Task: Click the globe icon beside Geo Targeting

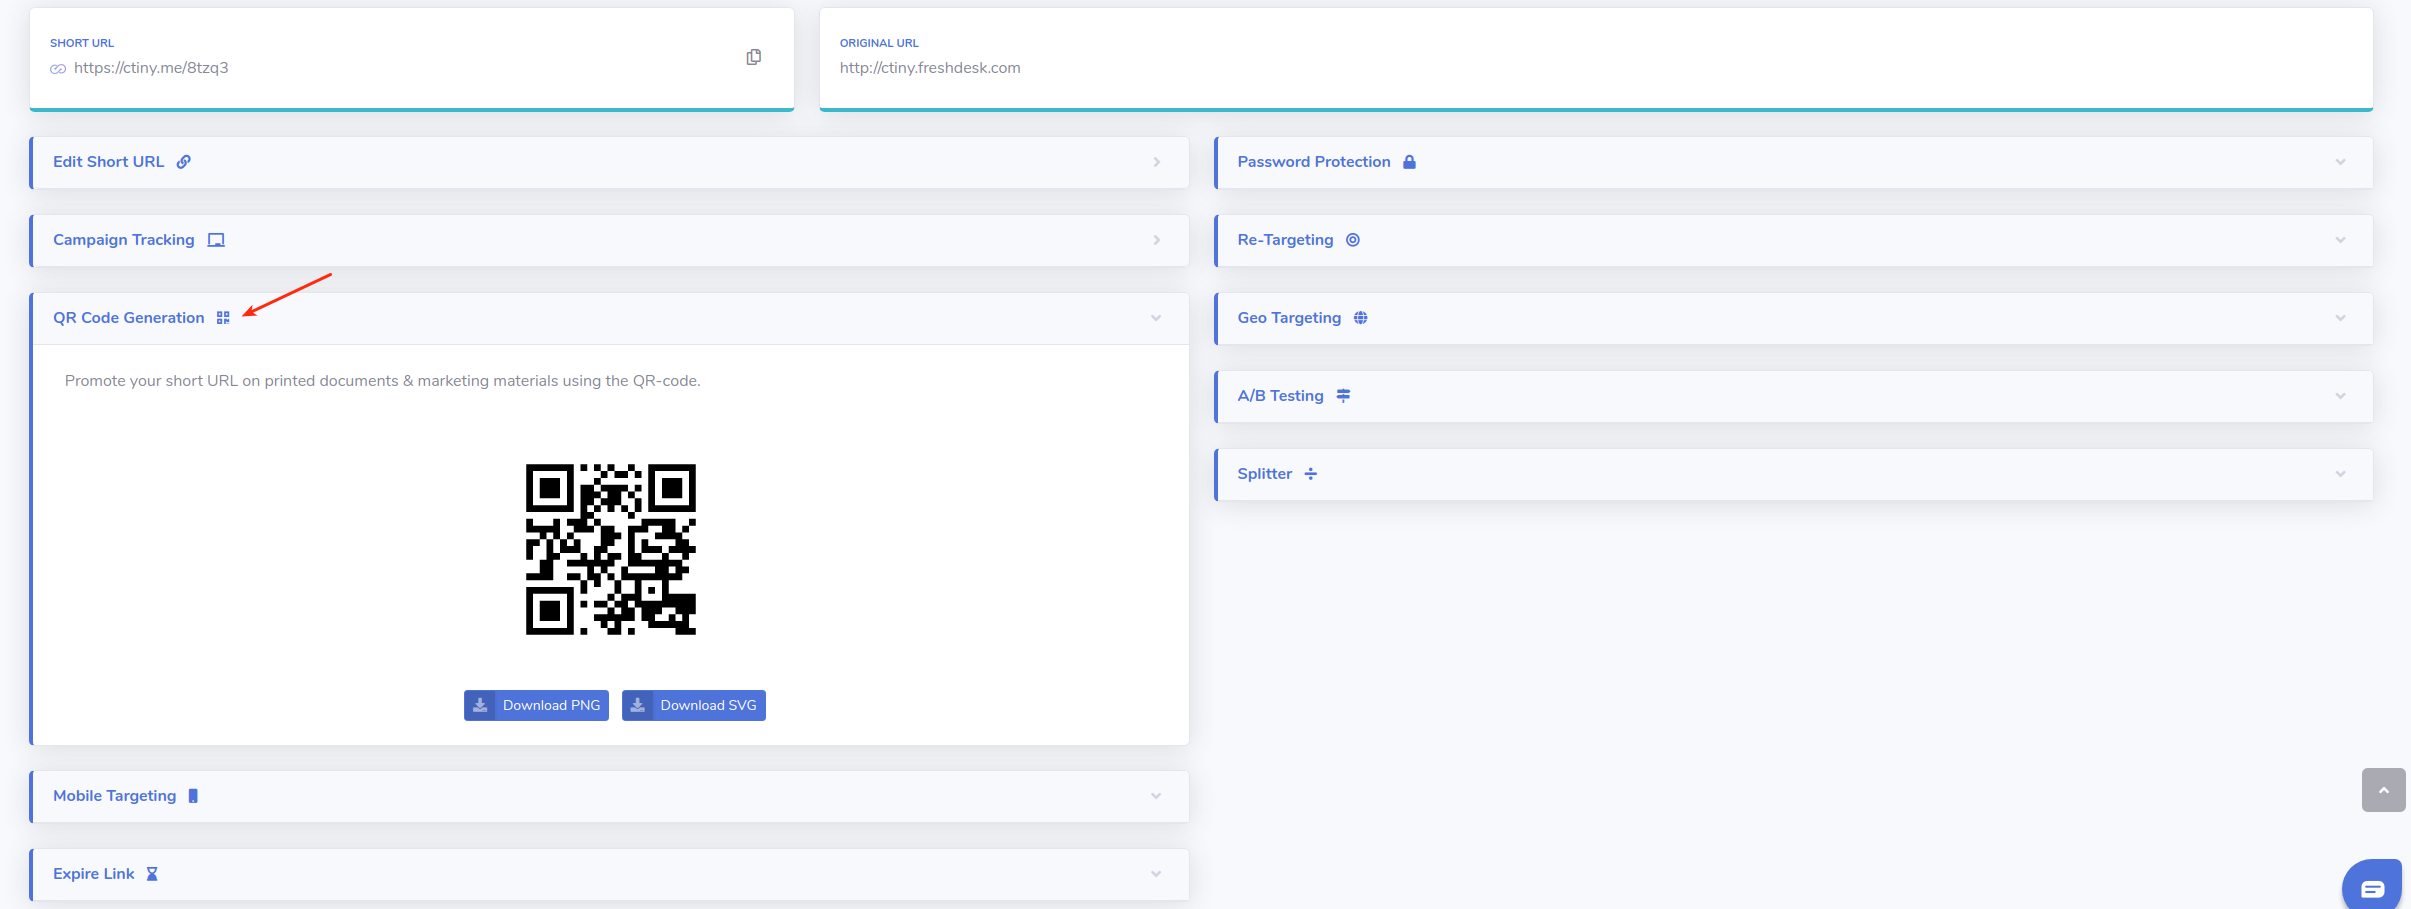Action: coord(1361,318)
